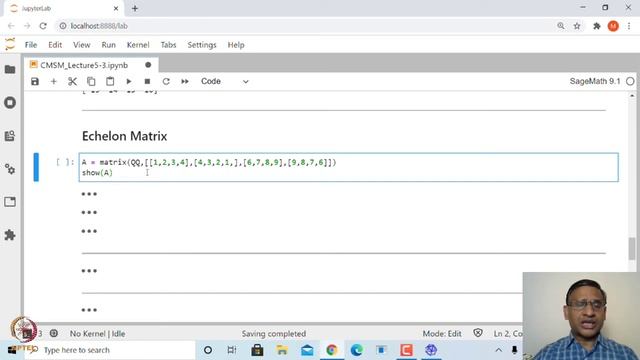Viewport: 640px width, 360px height.
Task: Click the Windows search box
Action: click(x=110, y=350)
